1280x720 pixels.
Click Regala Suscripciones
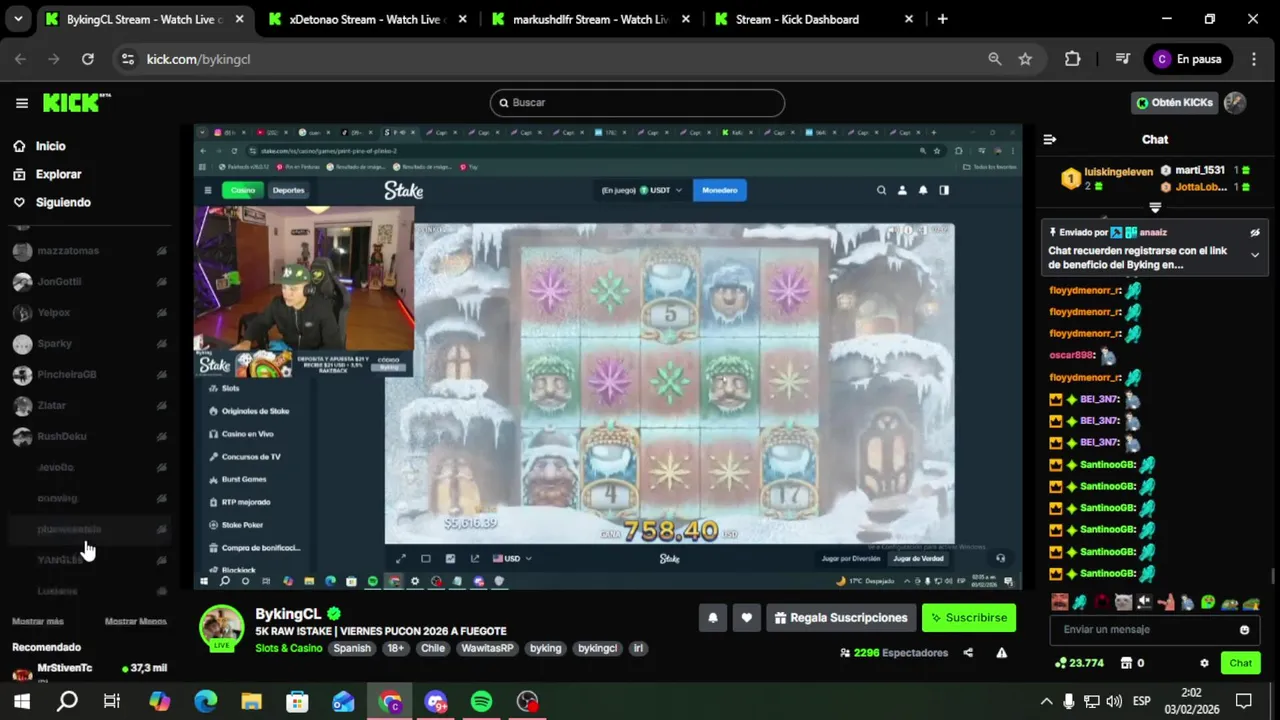point(841,618)
